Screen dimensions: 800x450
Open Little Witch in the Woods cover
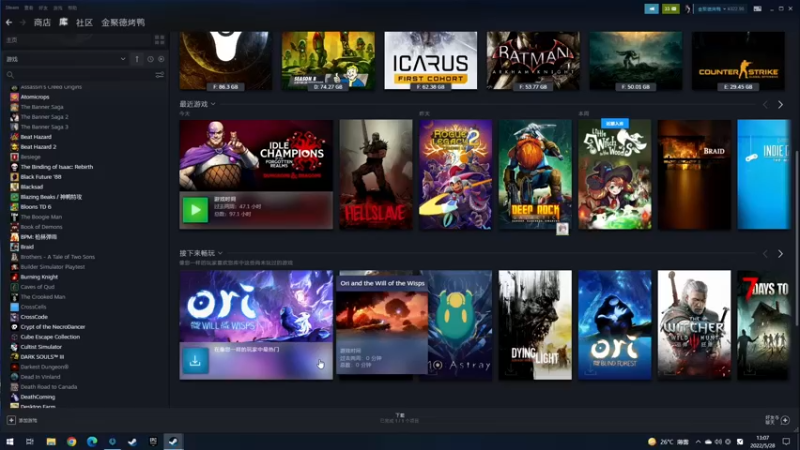(x=615, y=174)
